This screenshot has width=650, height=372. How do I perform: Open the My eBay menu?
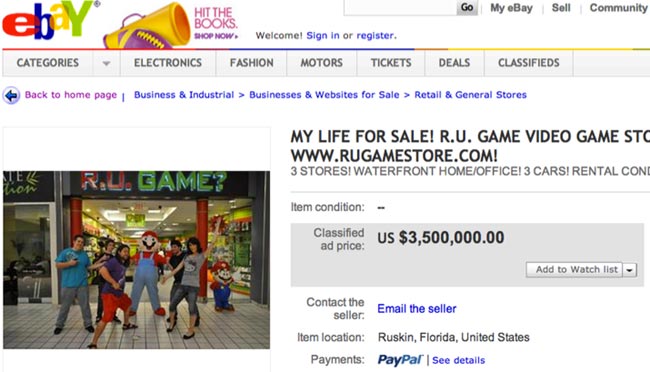coord(511,8)
